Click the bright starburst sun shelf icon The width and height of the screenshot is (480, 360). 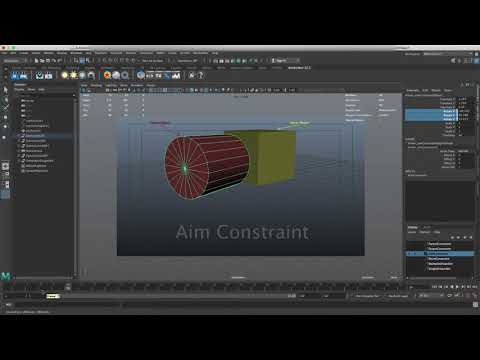73,76
